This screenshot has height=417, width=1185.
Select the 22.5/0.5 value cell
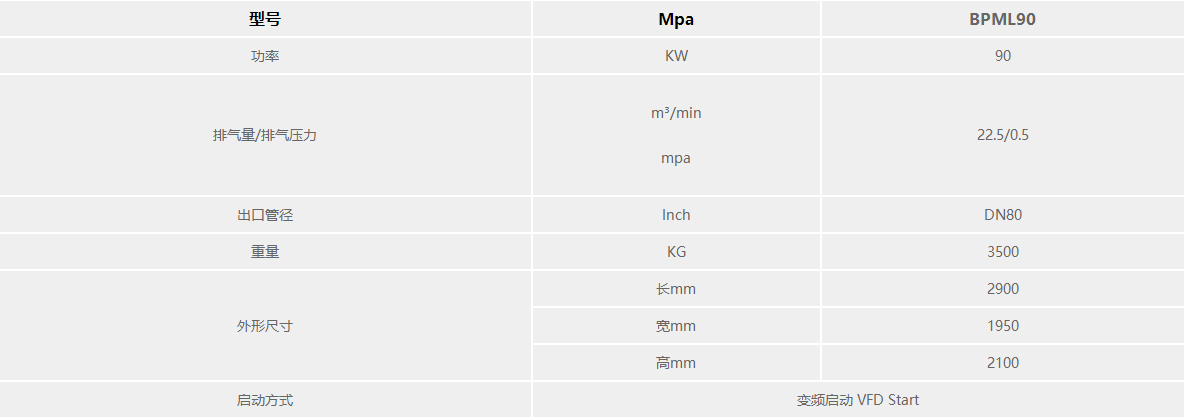tap(1002, 135)
